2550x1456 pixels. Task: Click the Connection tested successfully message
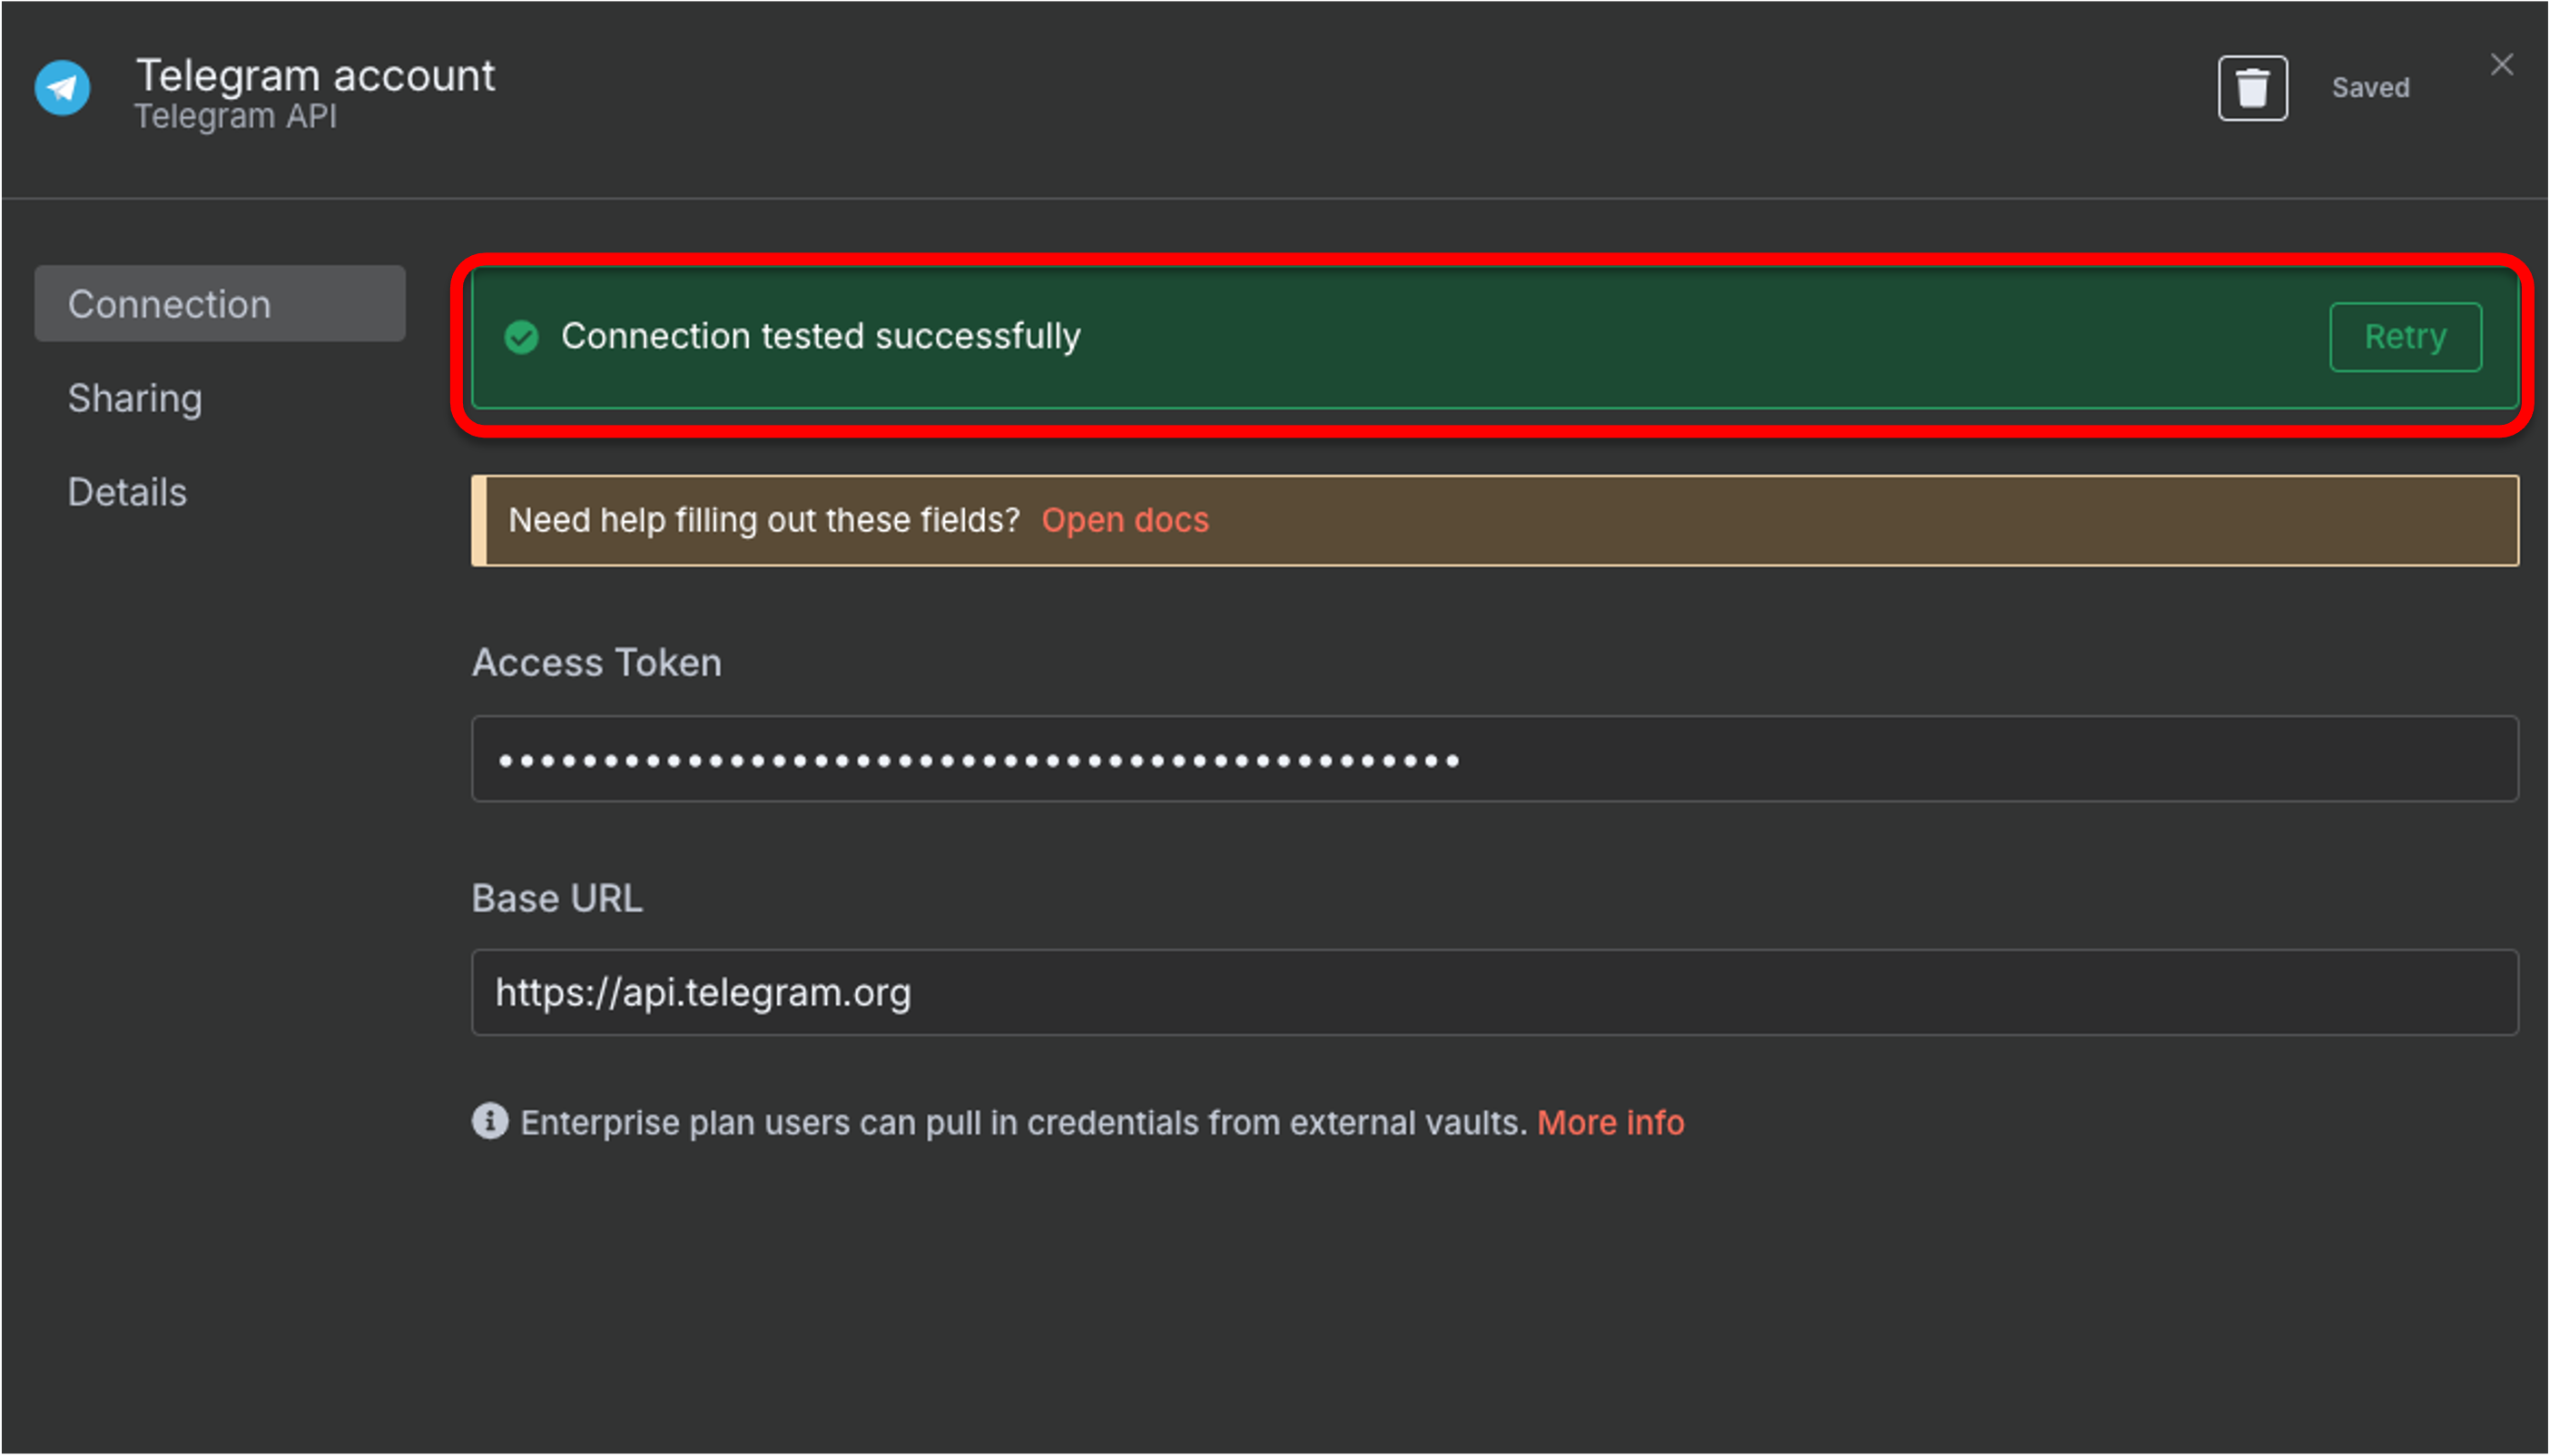click(x=820, y=337)
